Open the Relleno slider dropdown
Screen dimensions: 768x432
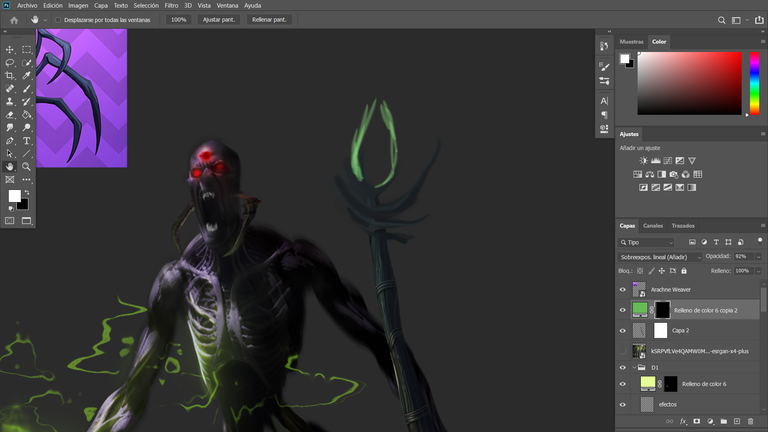tap(758, 271)
